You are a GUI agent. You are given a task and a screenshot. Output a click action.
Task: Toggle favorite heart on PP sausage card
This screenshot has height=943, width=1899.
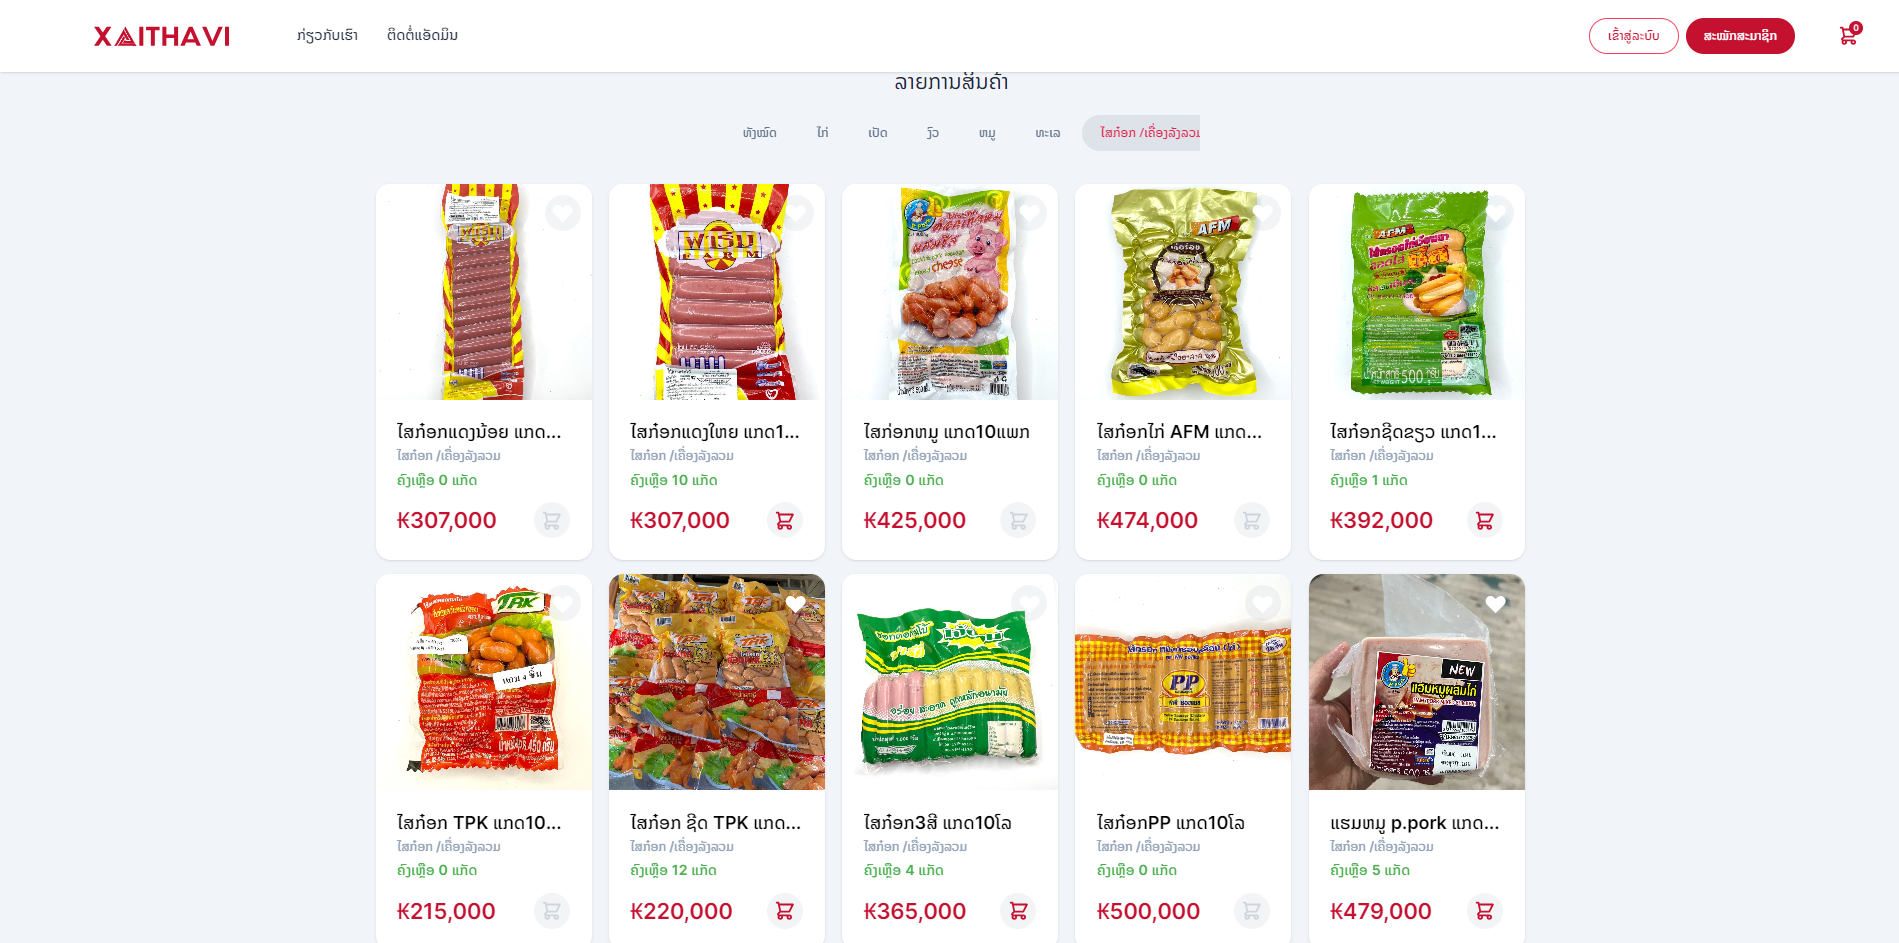(x=1263, y=603)
